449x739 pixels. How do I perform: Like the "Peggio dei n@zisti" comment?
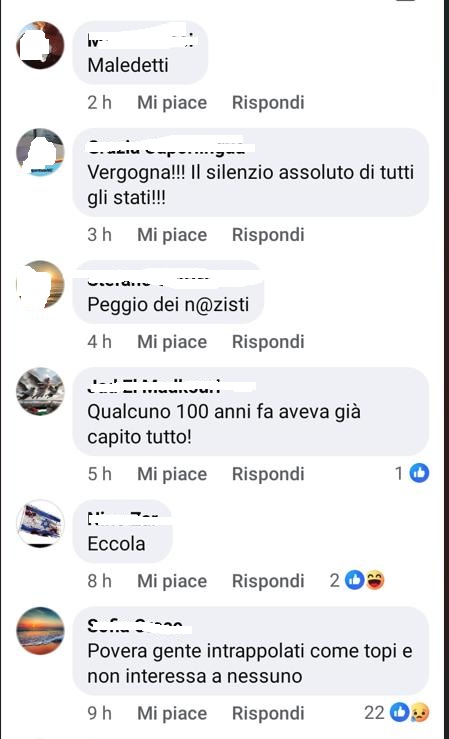[x=172, y=342]
